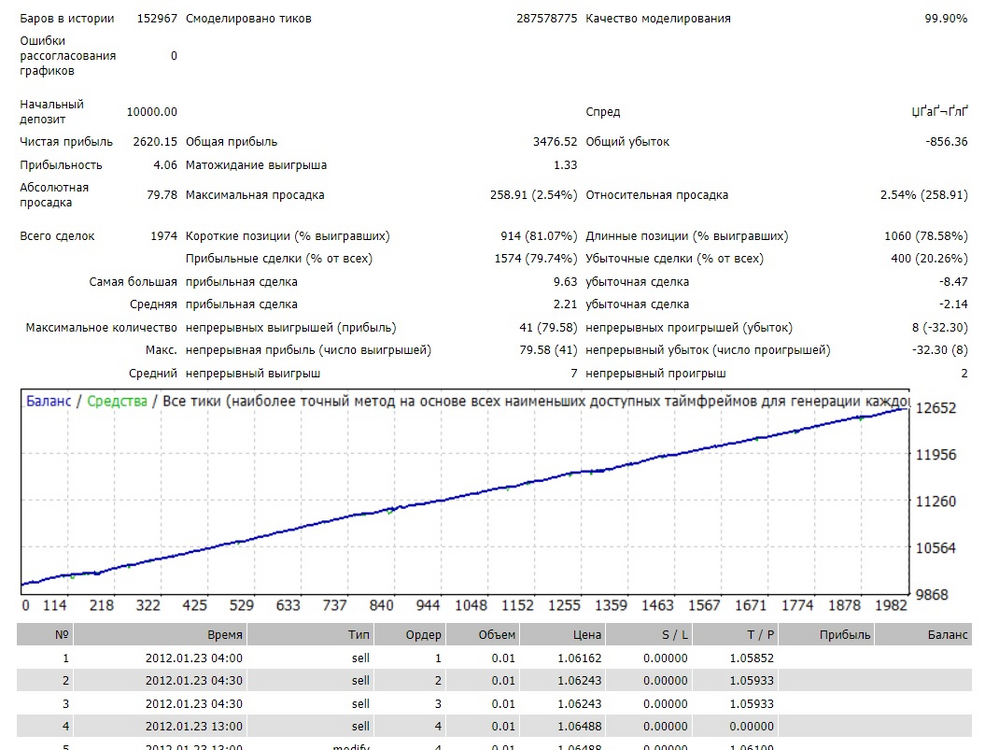999x750 pixels.
Task: Click the Всего сделок value 1974
Action: point(164,236)
